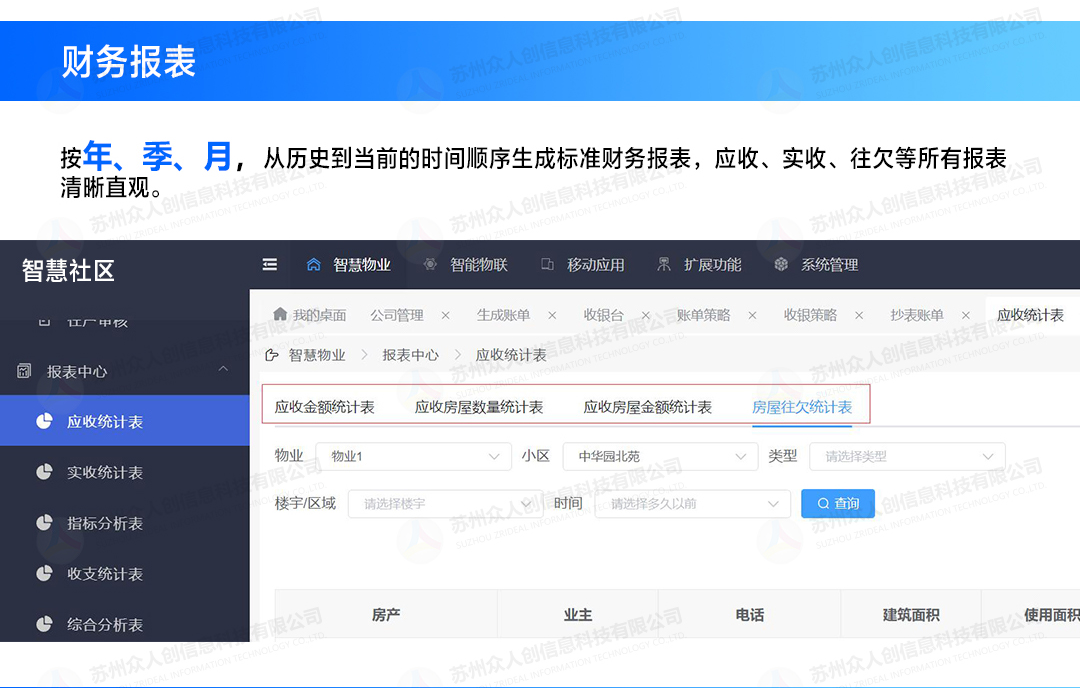Open the 智能物联 top menu
This screenshot has width=1080, height=688.
(466, 265)
